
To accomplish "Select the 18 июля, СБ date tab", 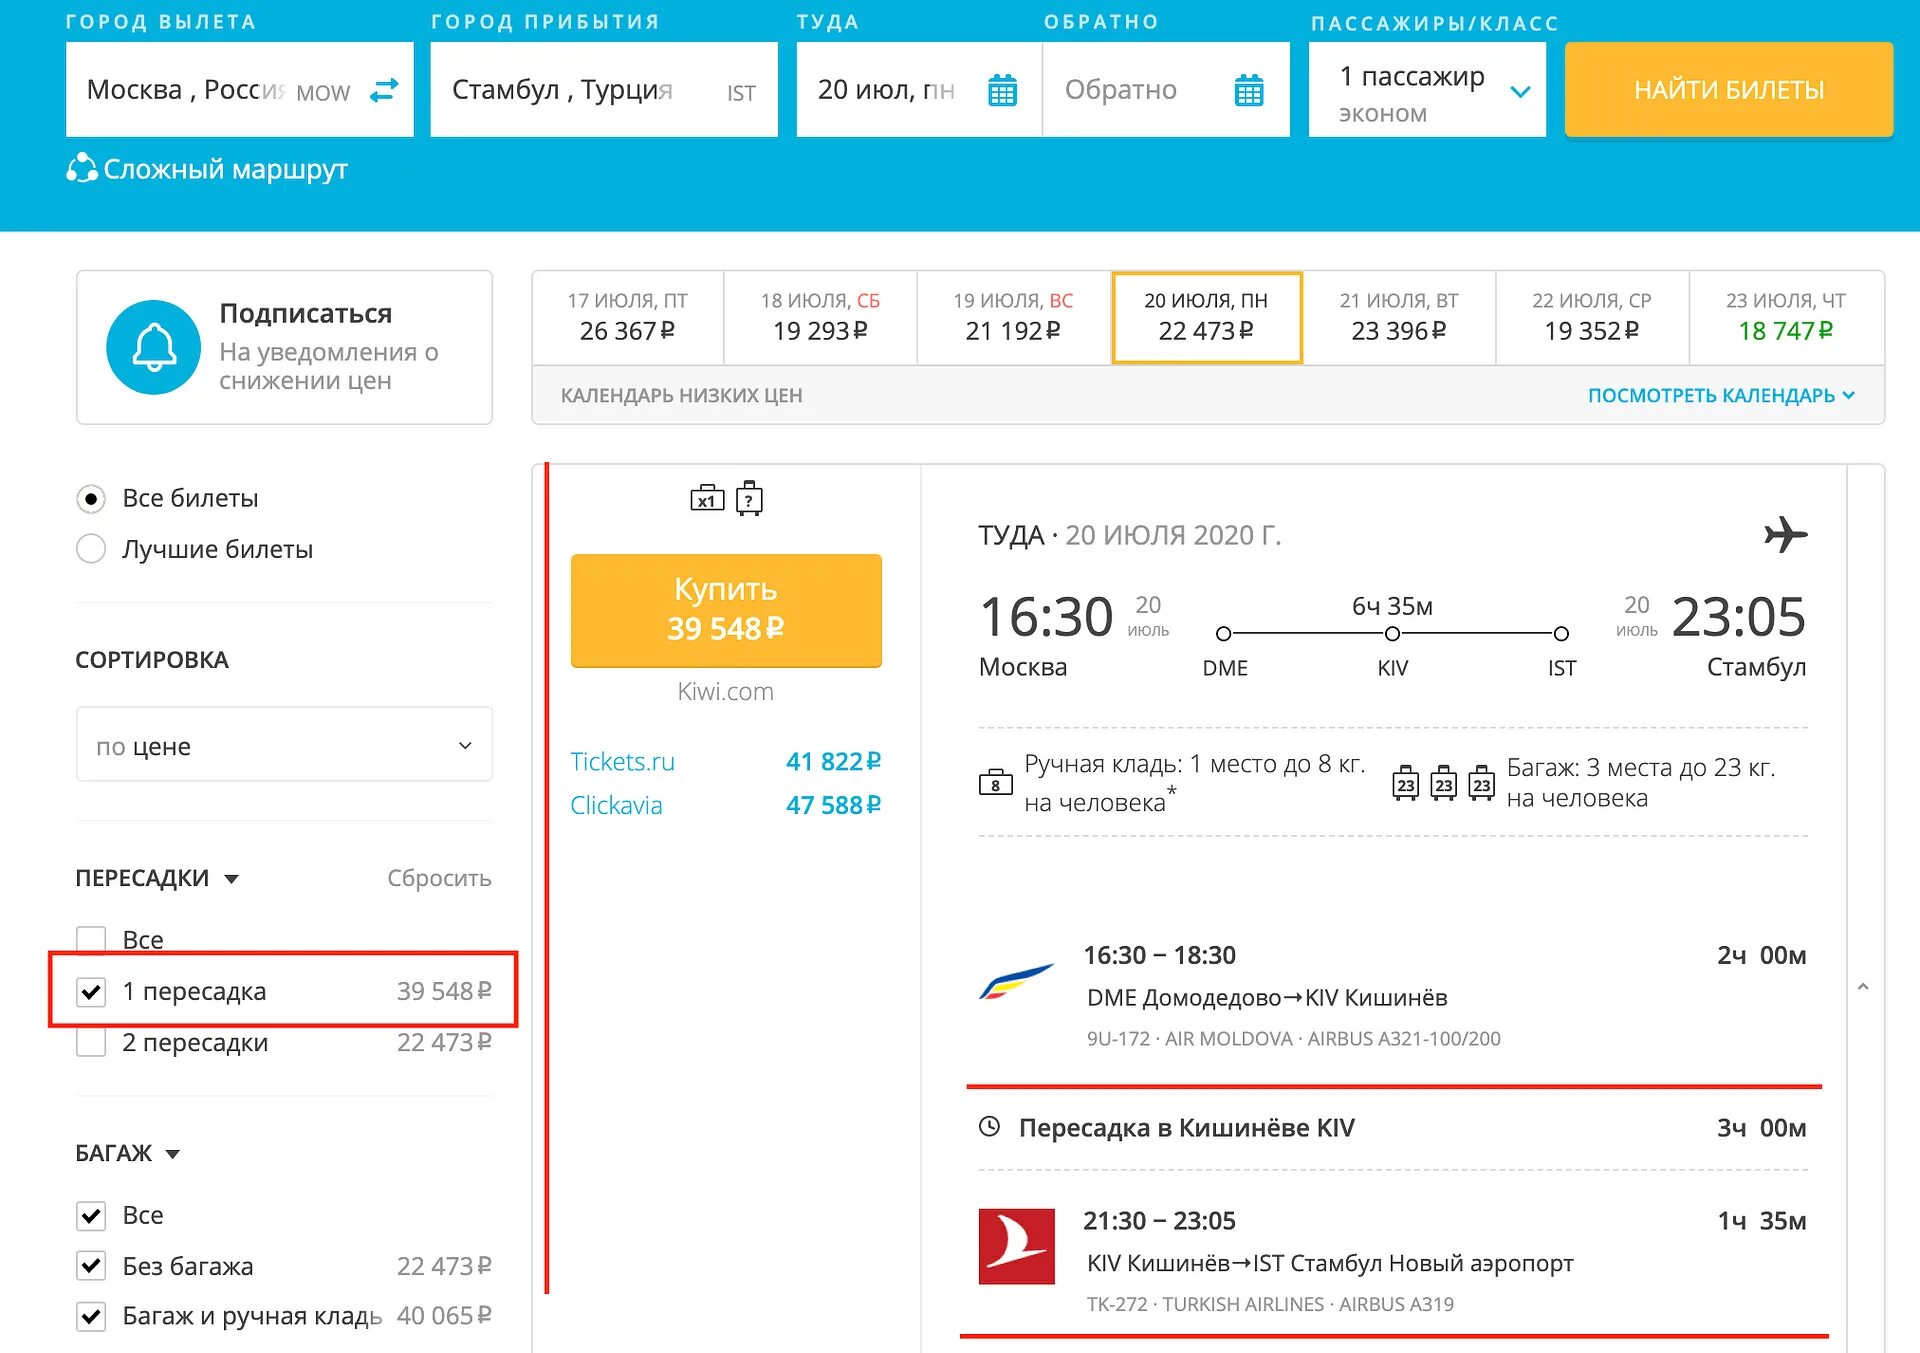I will coord(820,317).
